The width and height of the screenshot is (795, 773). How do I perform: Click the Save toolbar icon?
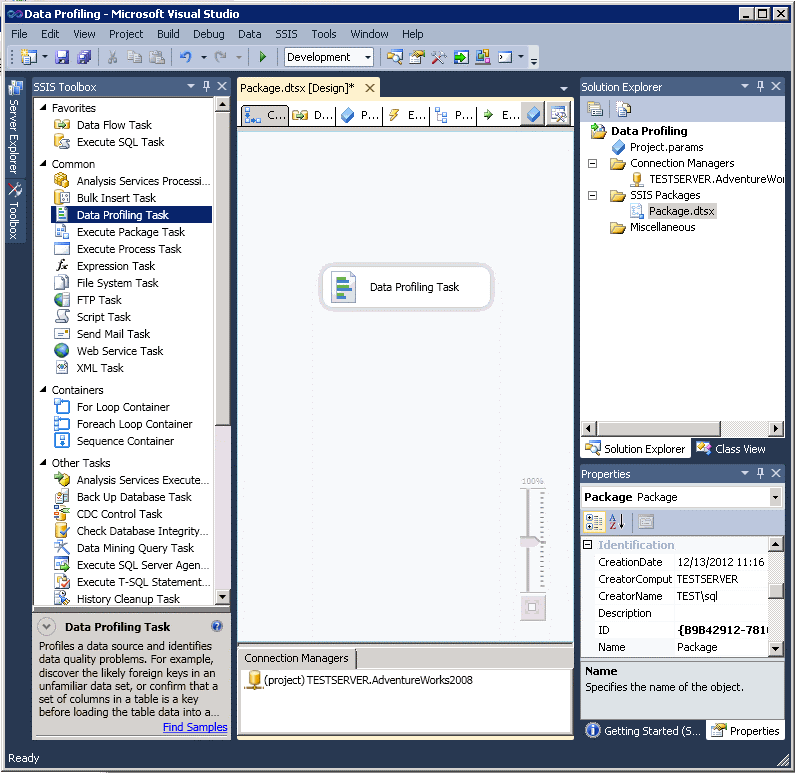coord(62,57)
